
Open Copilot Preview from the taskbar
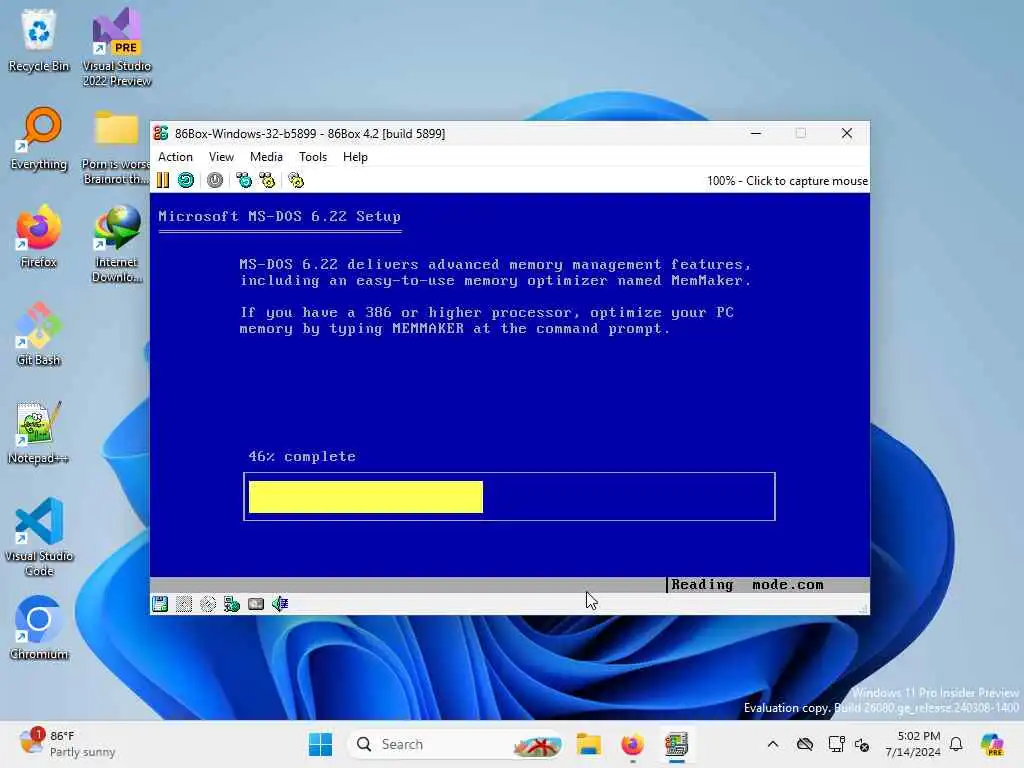992,744
